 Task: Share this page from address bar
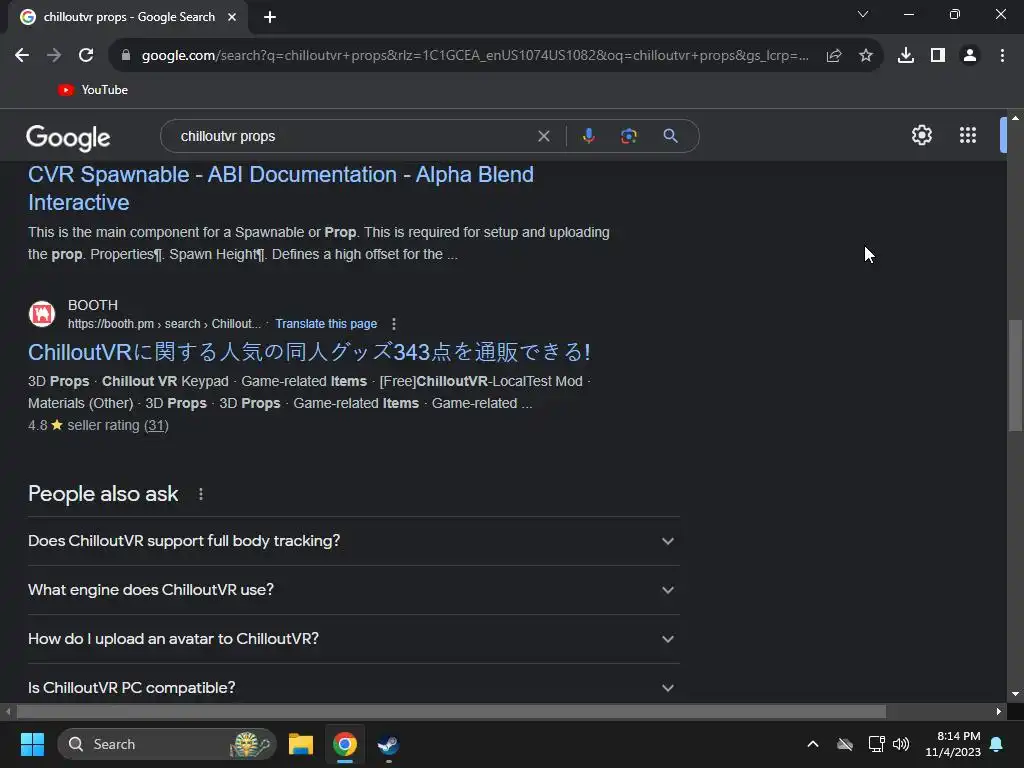click(834, 56)
